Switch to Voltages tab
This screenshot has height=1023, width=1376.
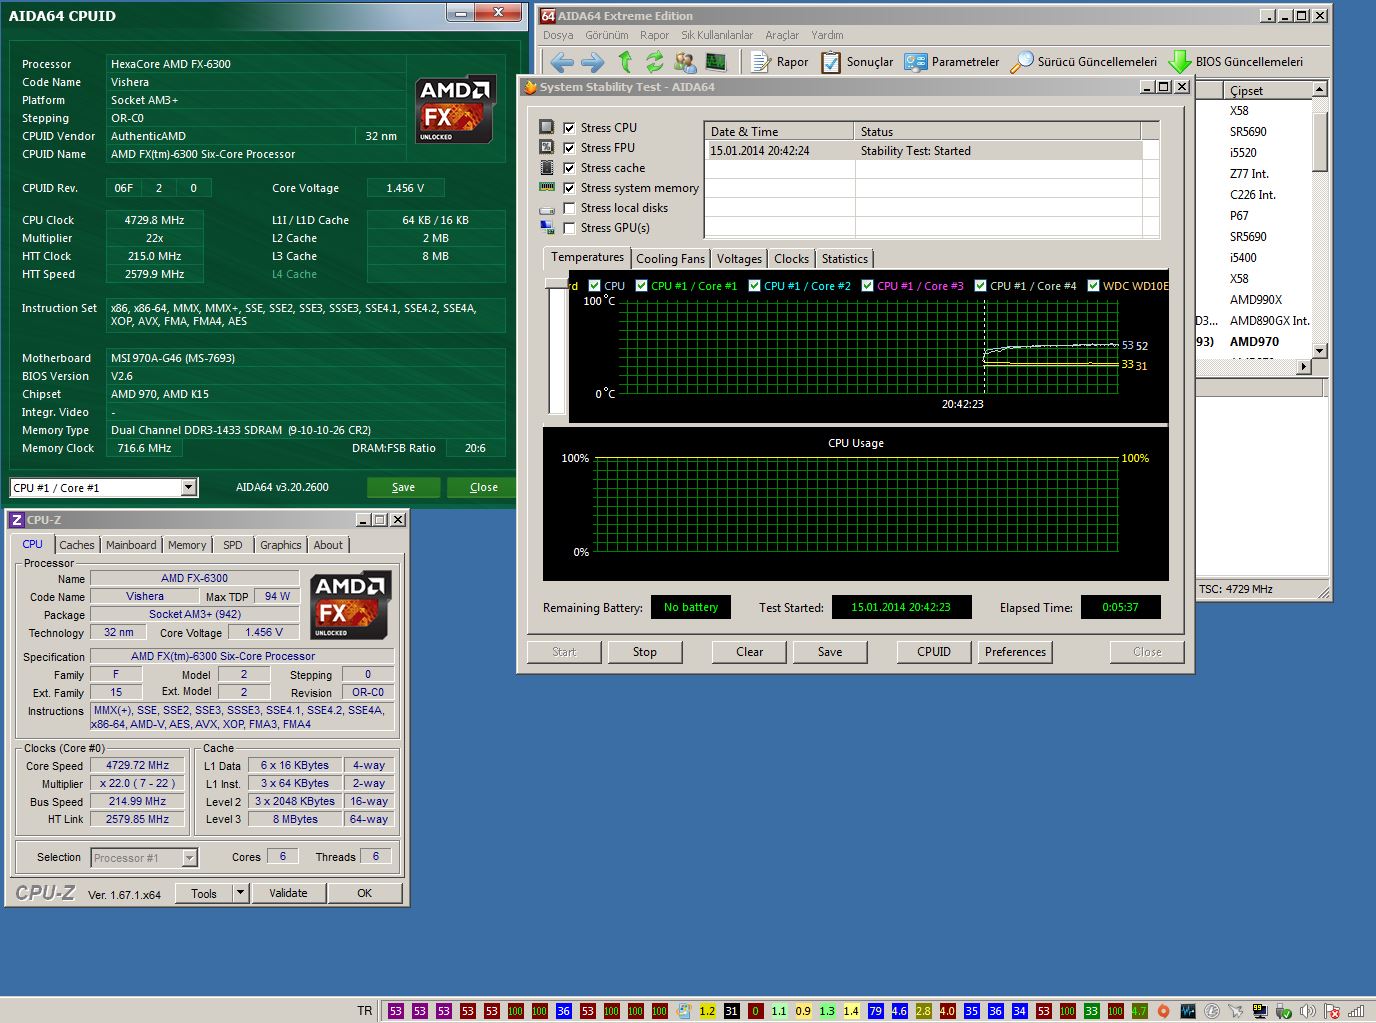739,259
